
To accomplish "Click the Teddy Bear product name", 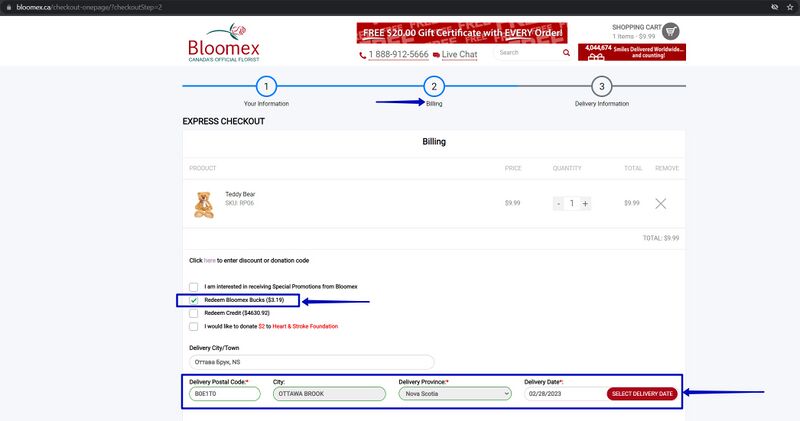I will pos(240,194).
